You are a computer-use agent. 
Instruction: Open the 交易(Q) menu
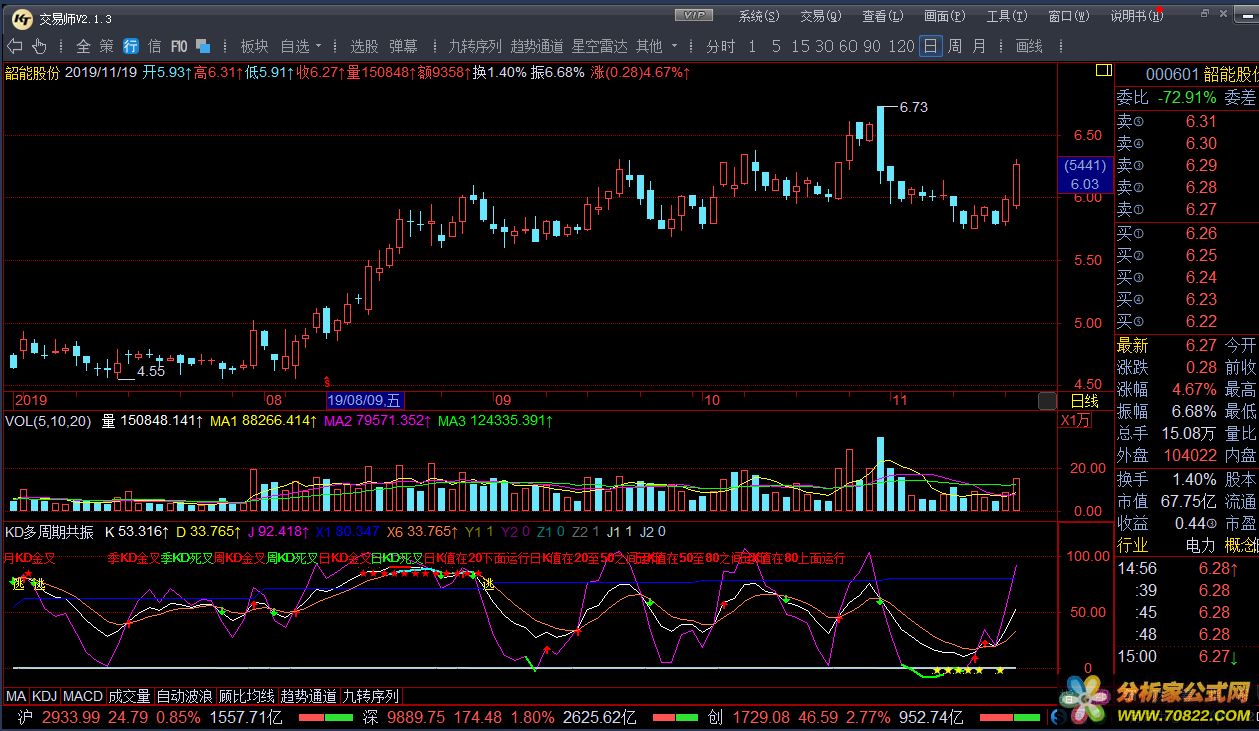click(x=821, y=16)
